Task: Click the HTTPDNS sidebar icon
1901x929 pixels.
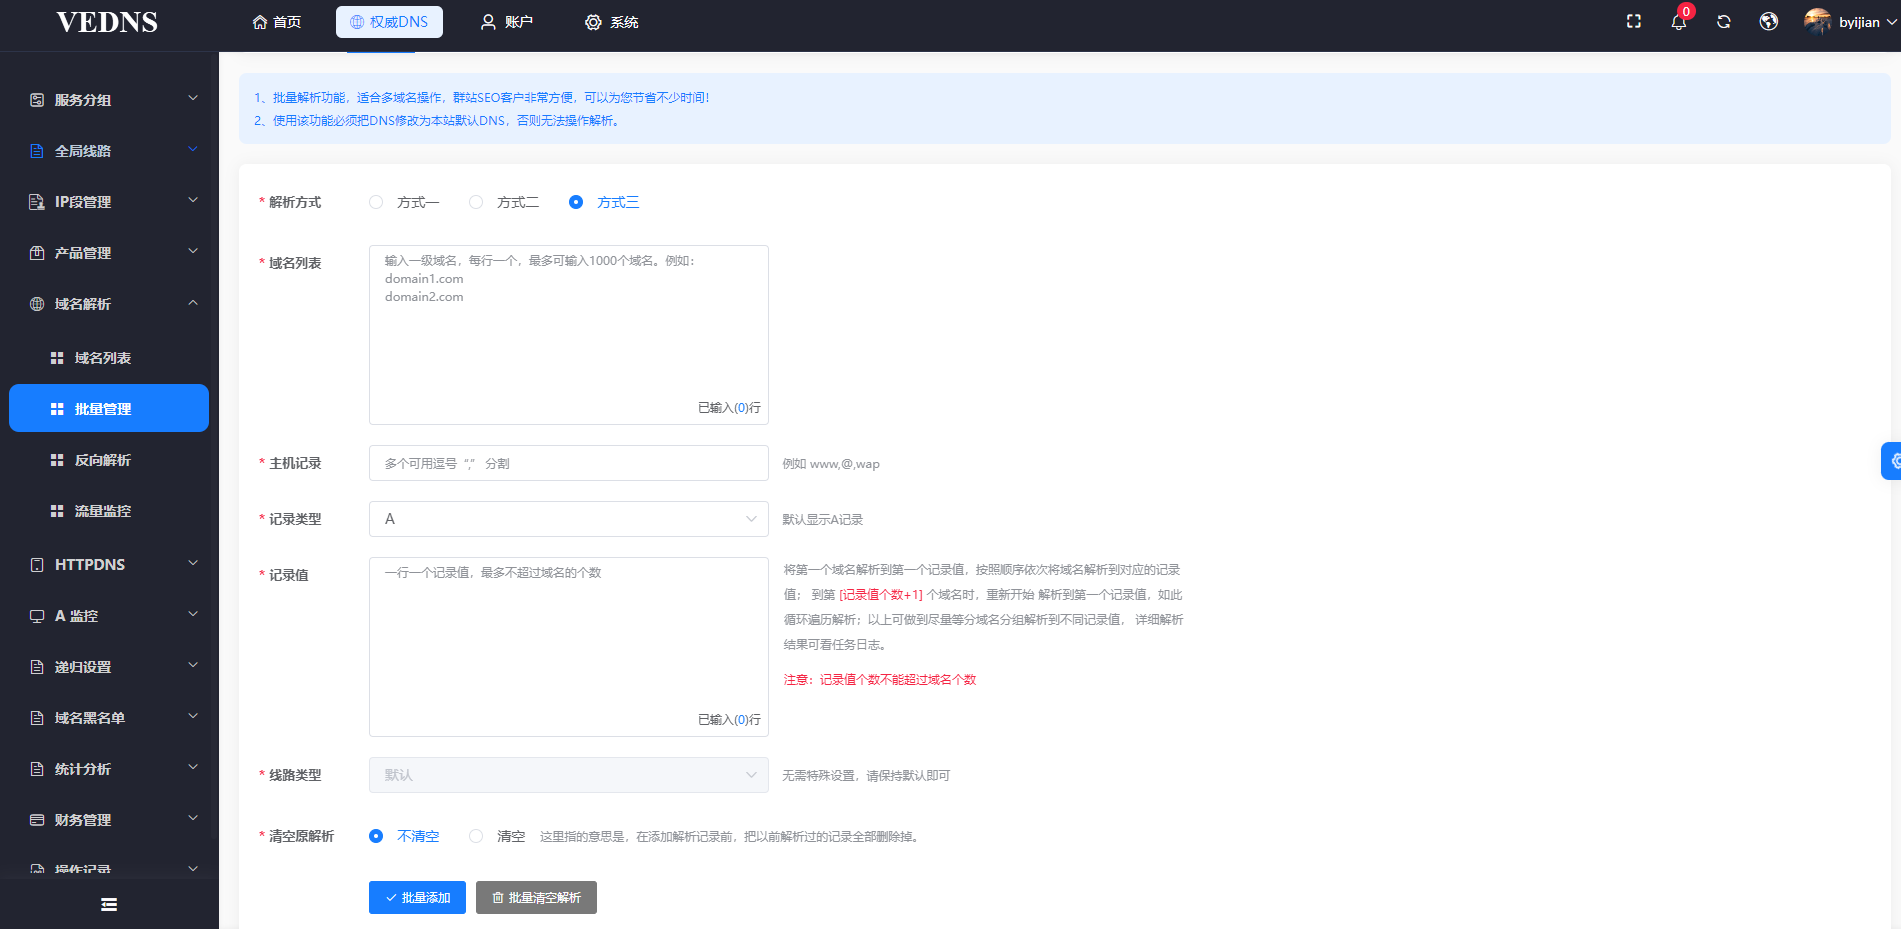Action: point(37,565)
